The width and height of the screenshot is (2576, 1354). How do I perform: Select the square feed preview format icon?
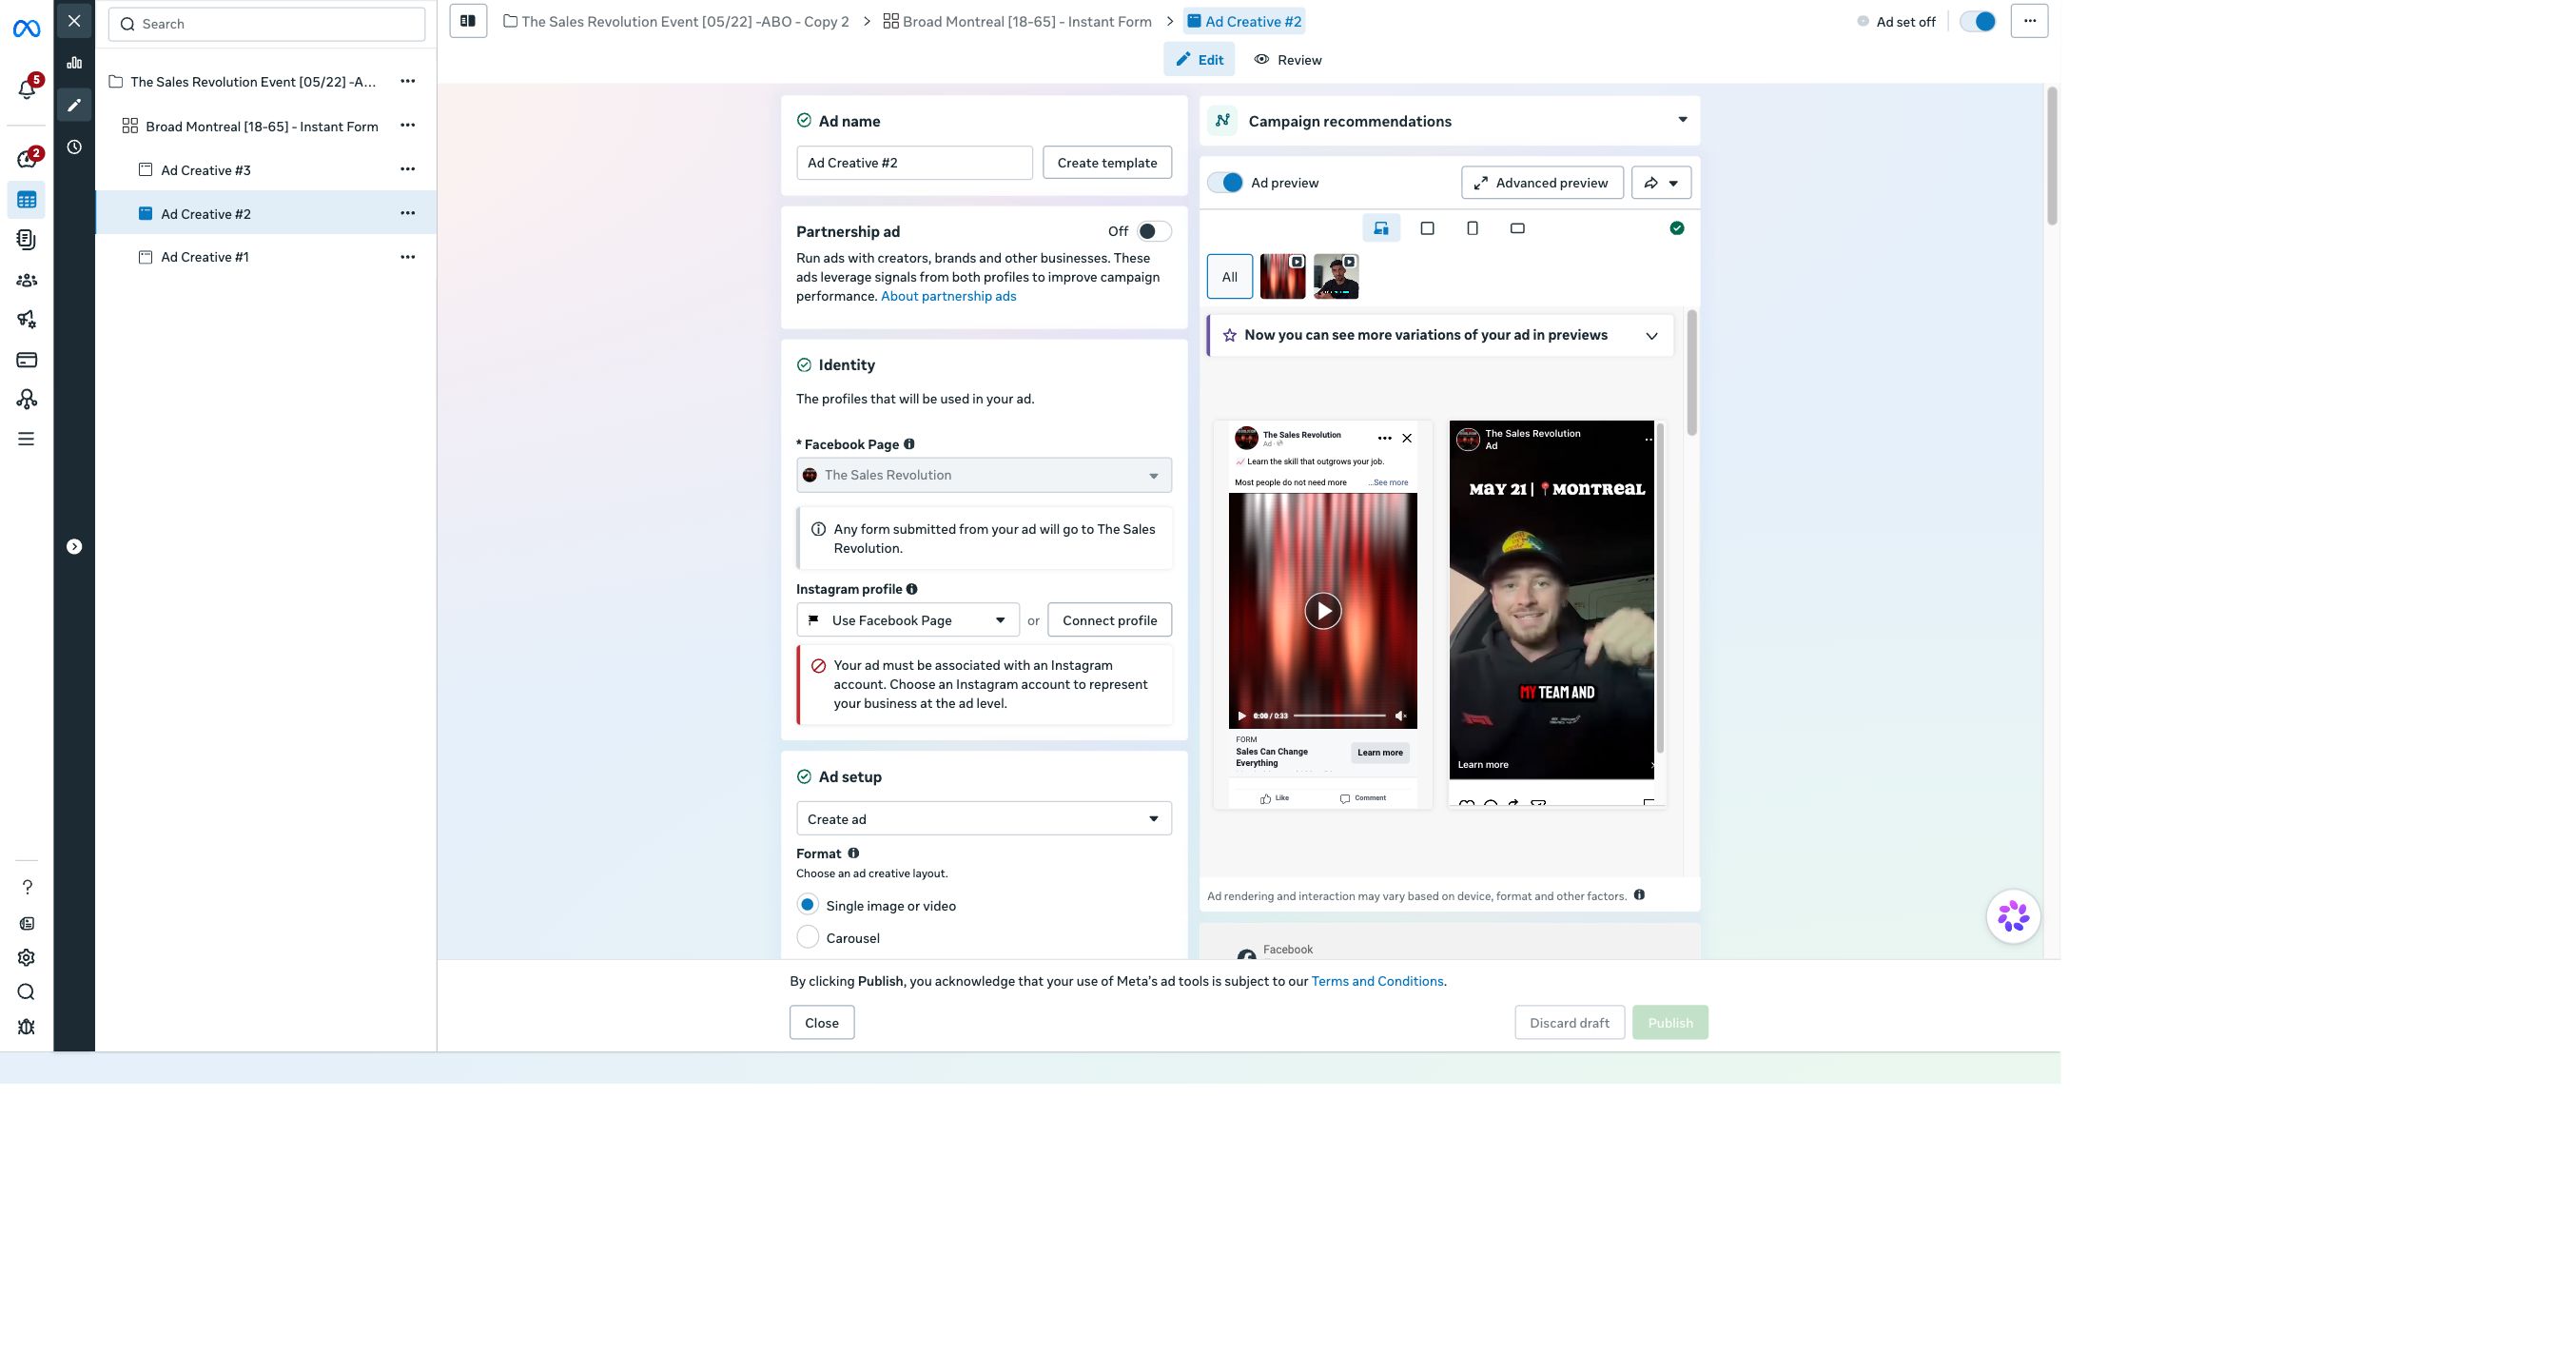click(x=1427, y=228)
